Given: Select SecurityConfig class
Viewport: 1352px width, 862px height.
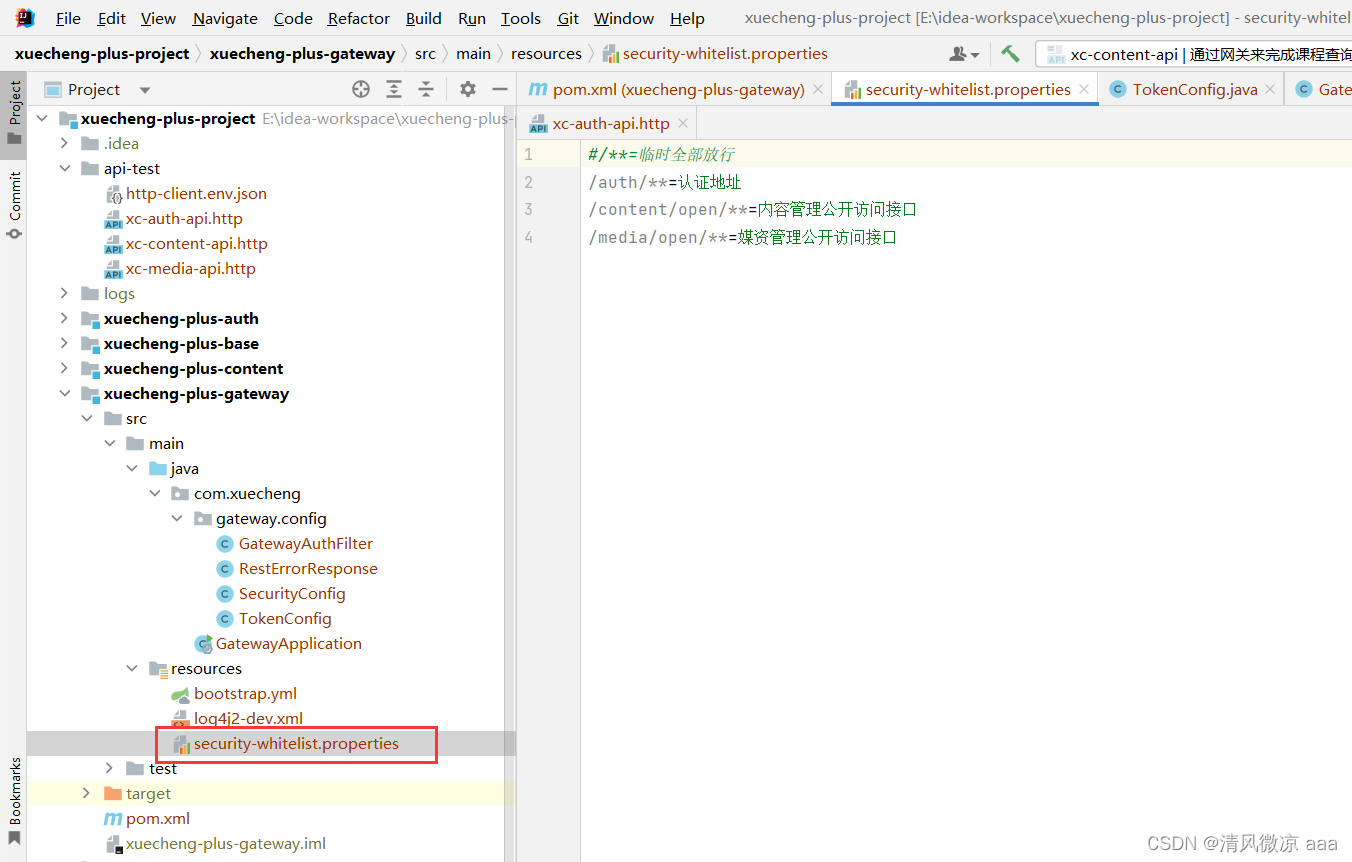Looking at the screenshot, I should pyautogui.click(x=292, y=593).
